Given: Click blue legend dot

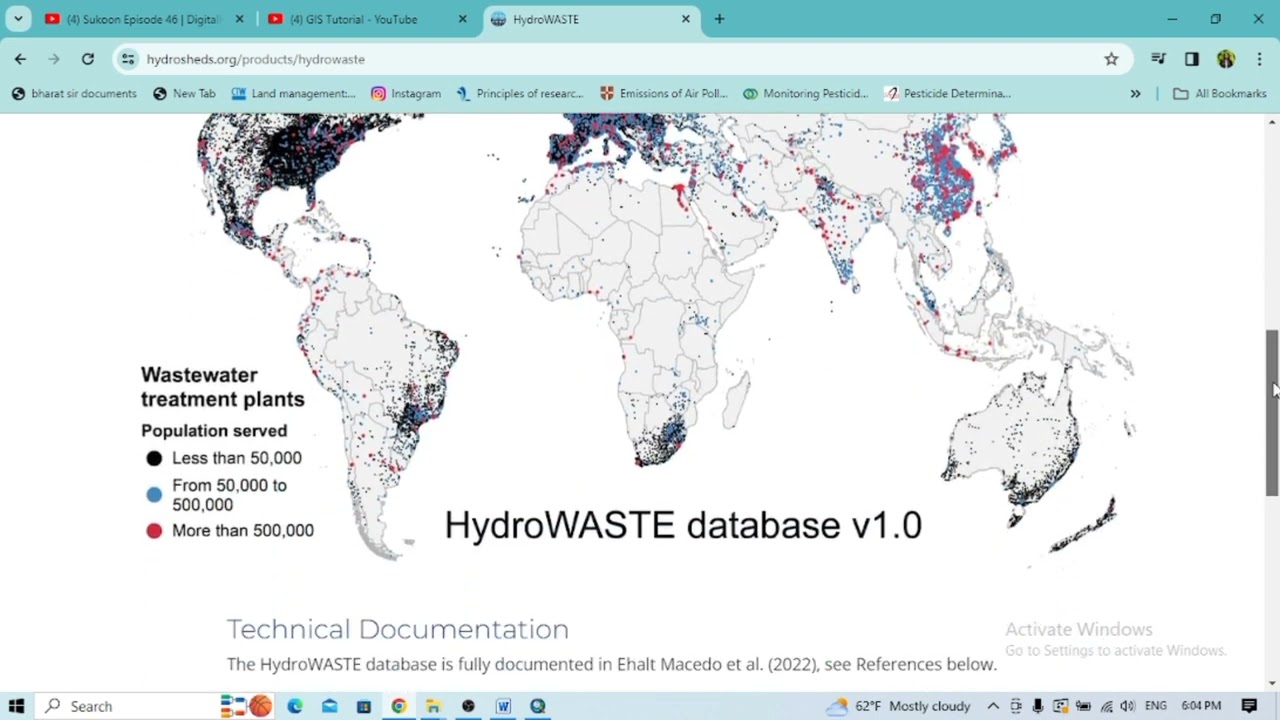Looking at the screenshot, I should 154,494.
